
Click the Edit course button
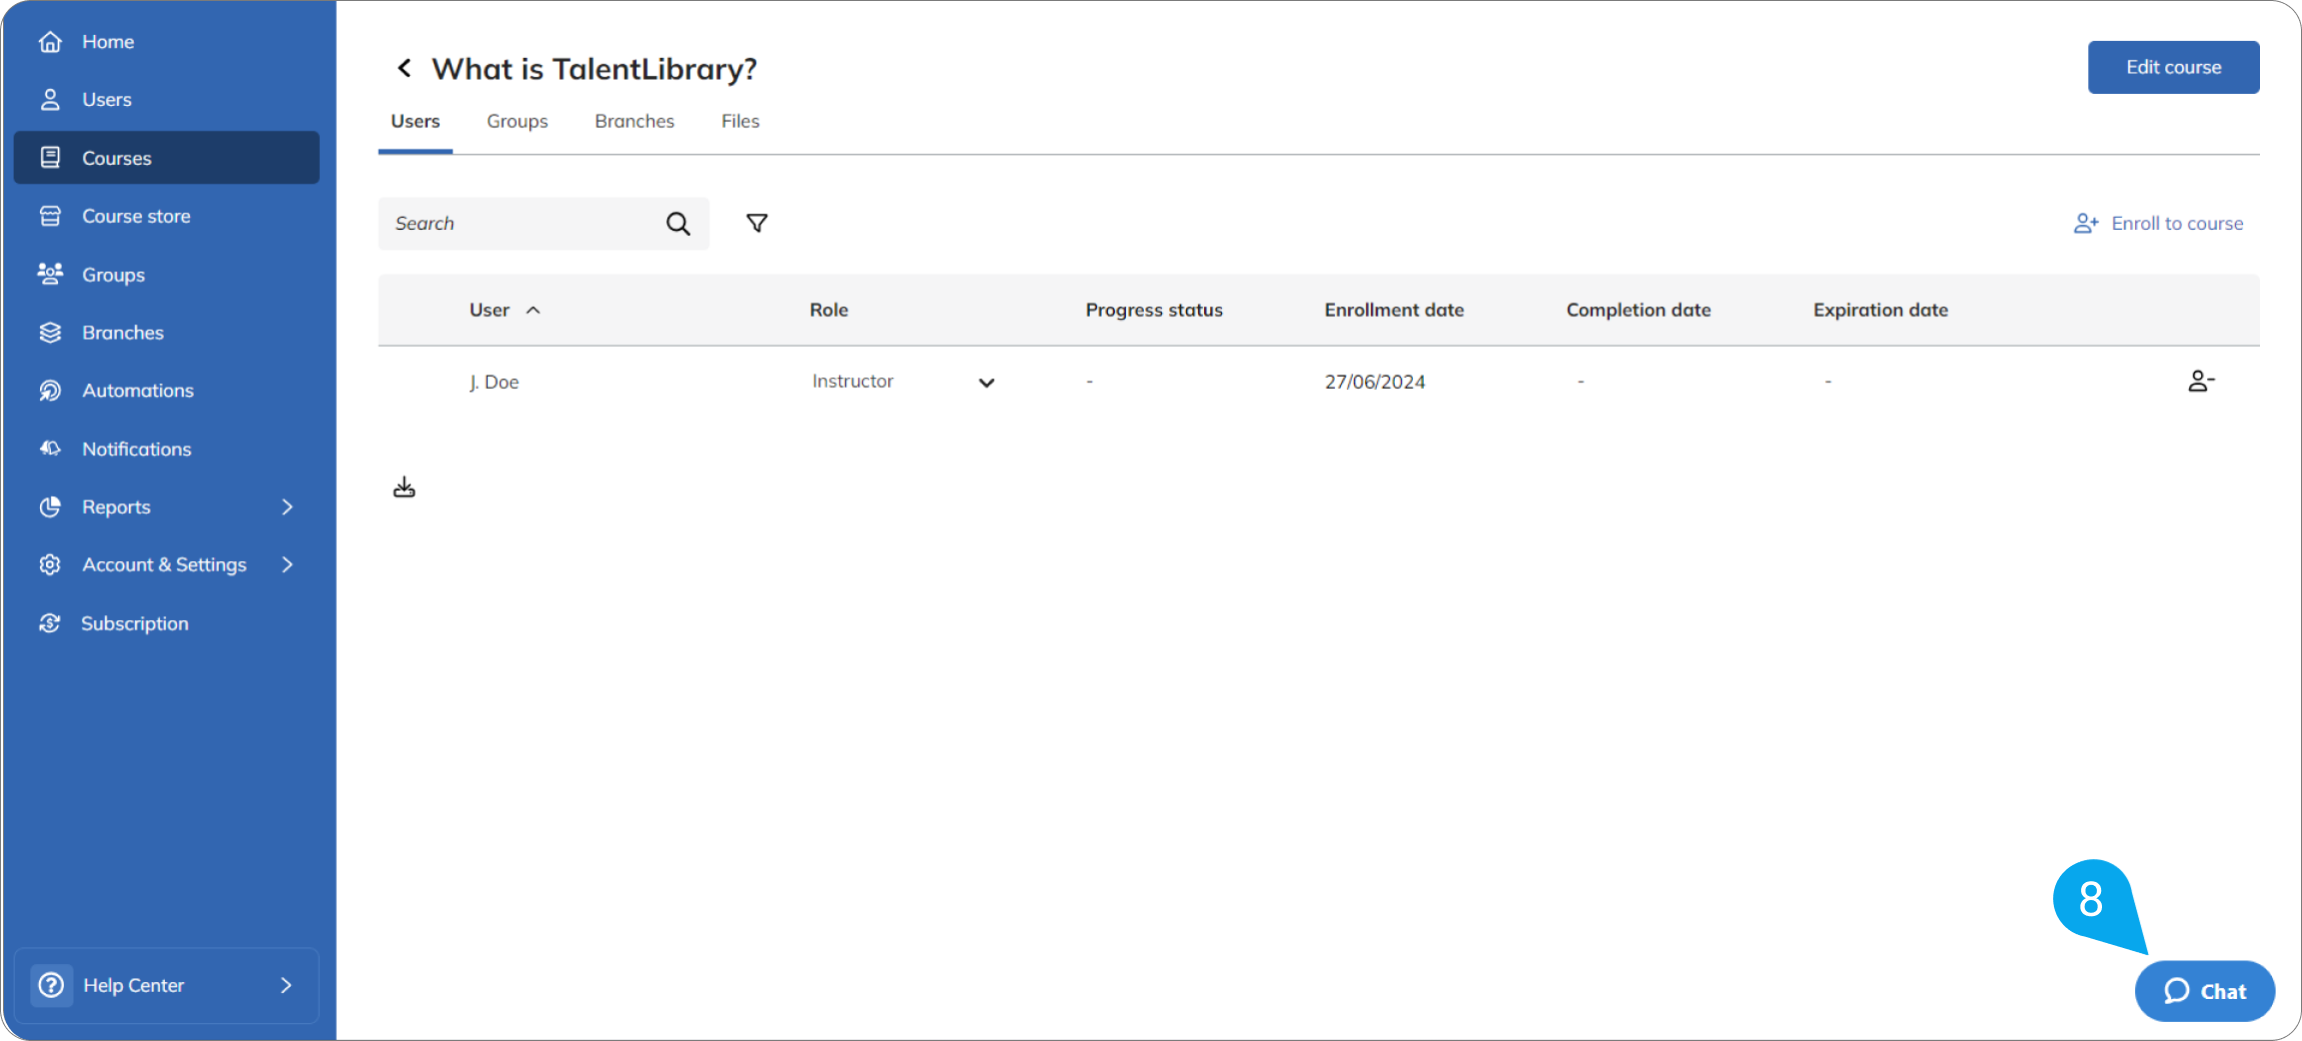pyautogui.click(x=2173, y=67)
